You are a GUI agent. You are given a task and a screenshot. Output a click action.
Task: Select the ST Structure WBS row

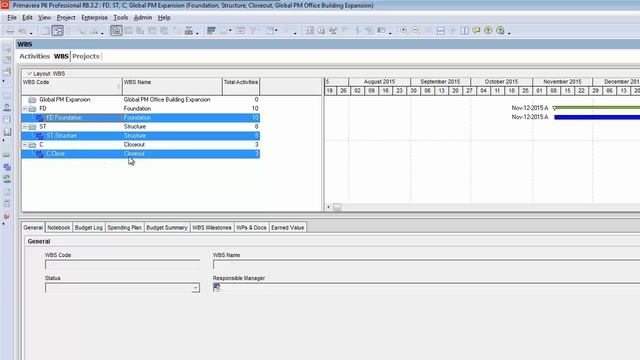click(x=140, y=136)
